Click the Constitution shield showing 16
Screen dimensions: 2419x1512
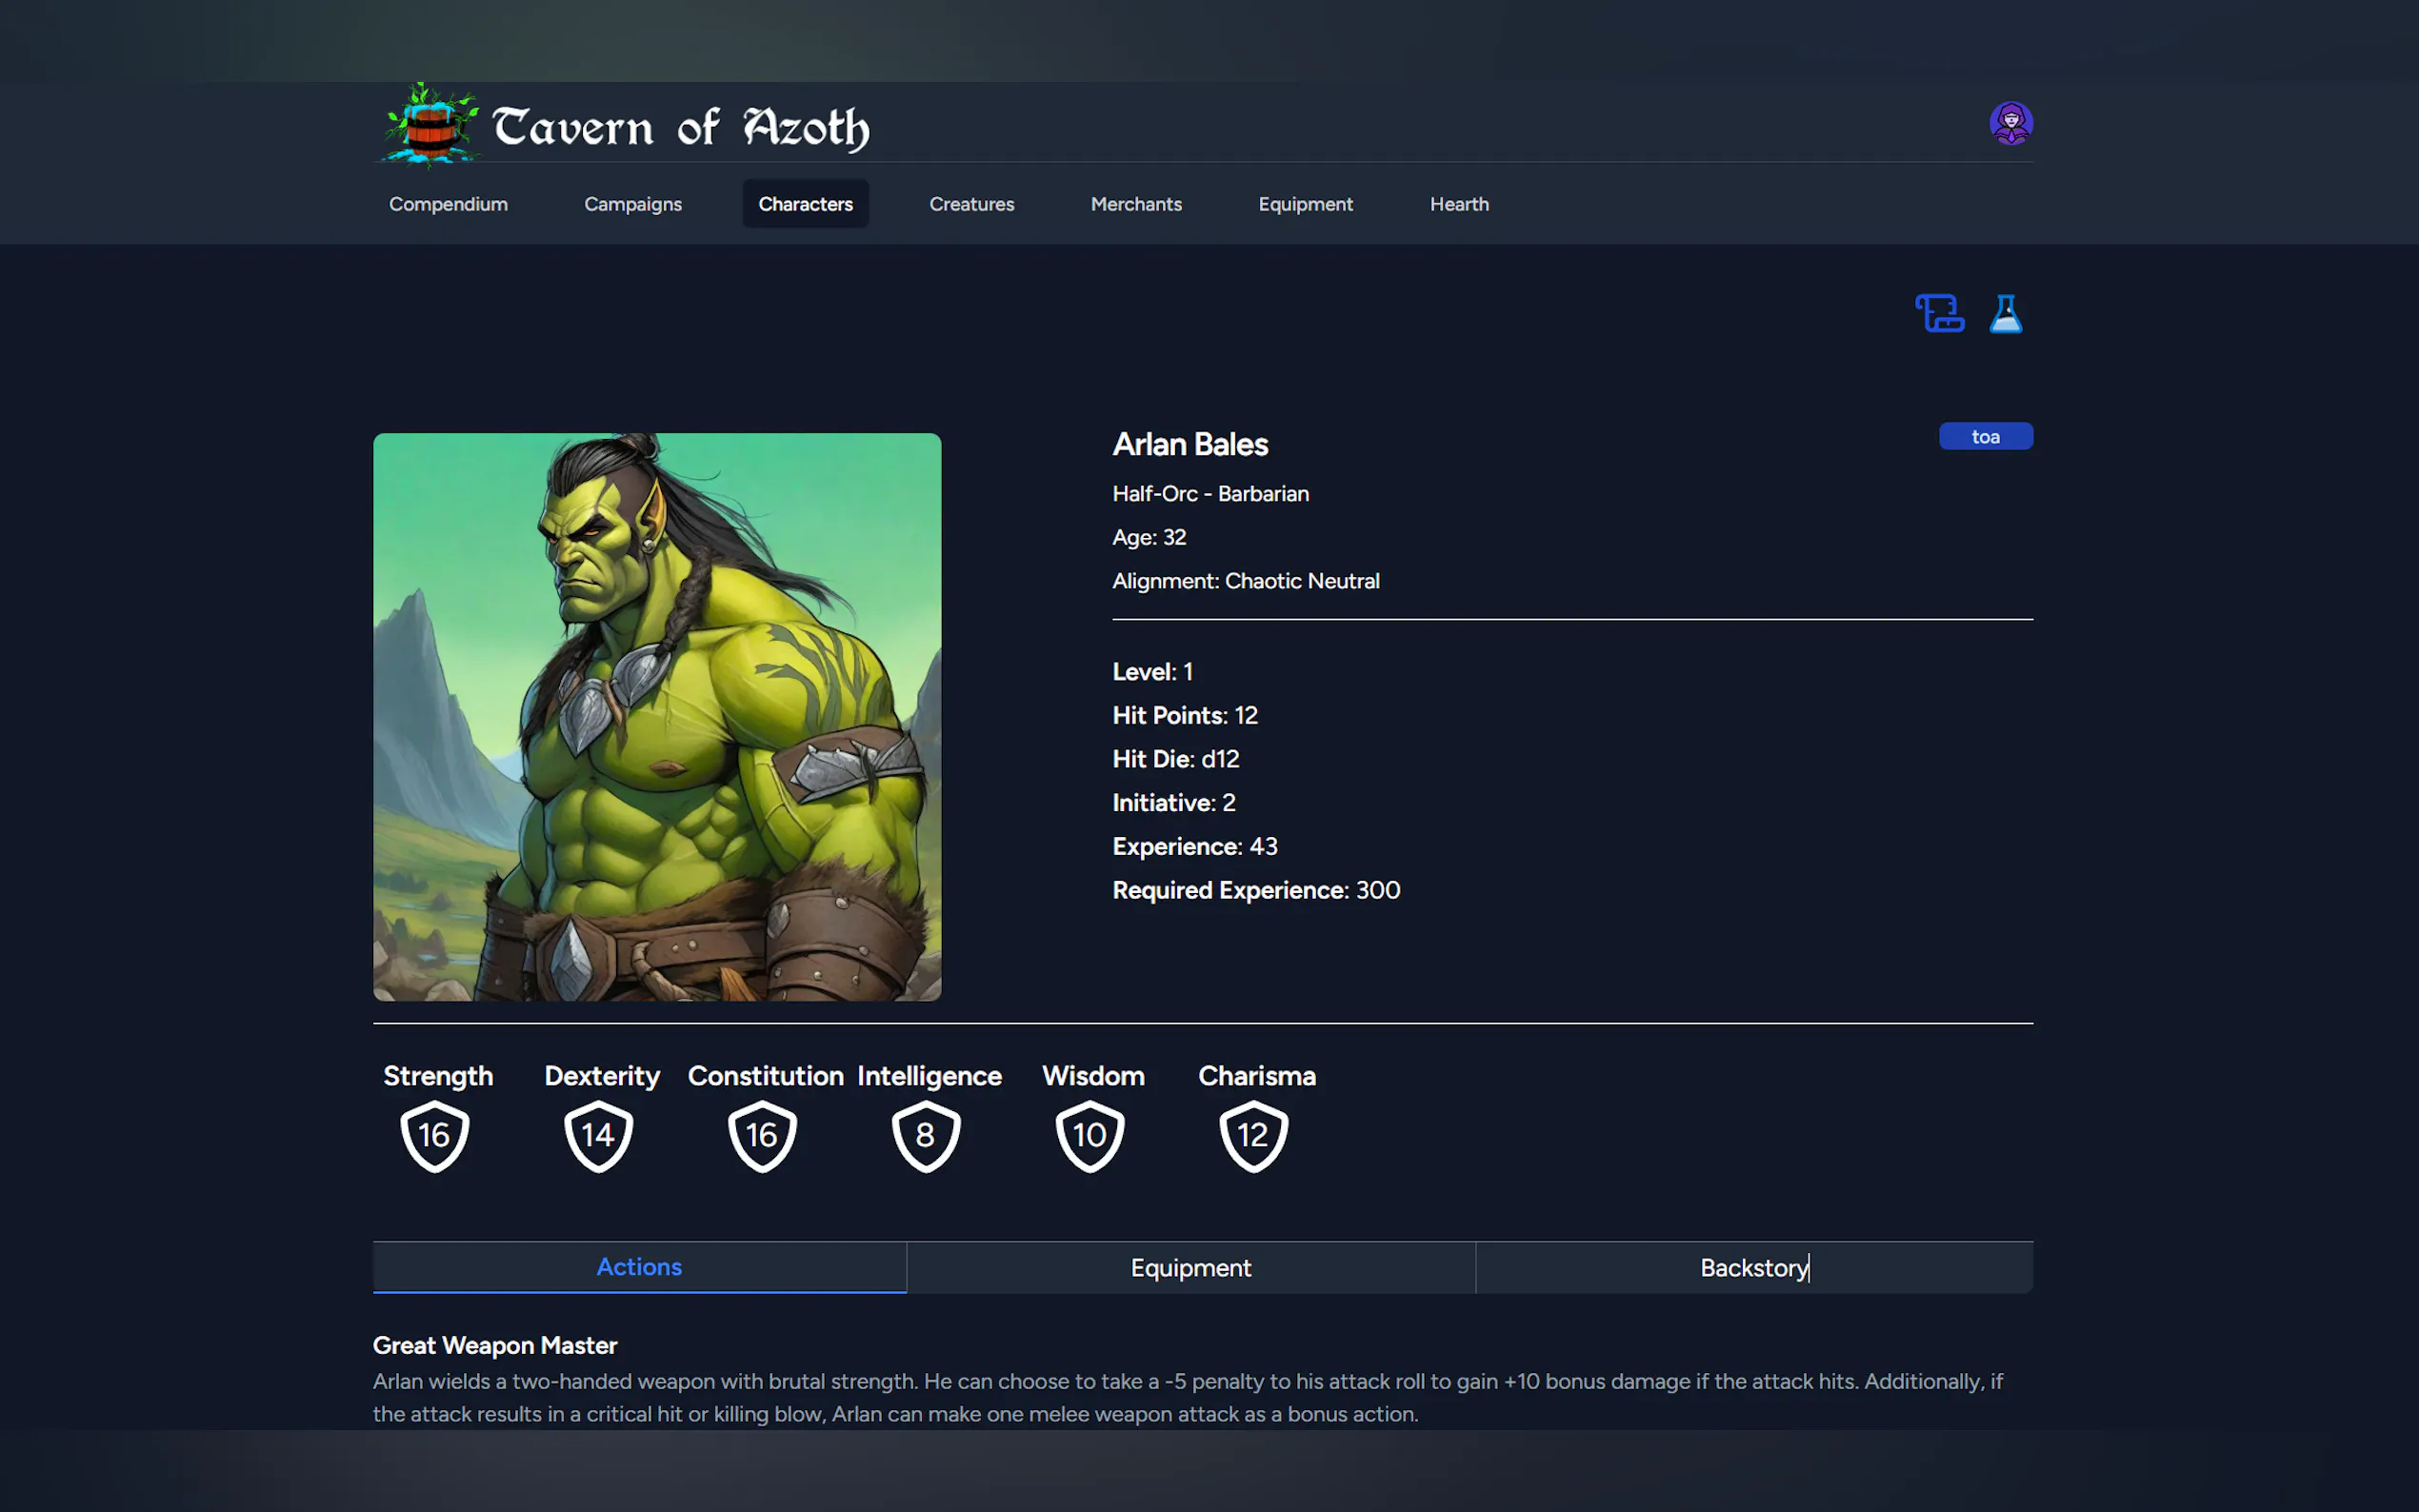pos(762,1135)
